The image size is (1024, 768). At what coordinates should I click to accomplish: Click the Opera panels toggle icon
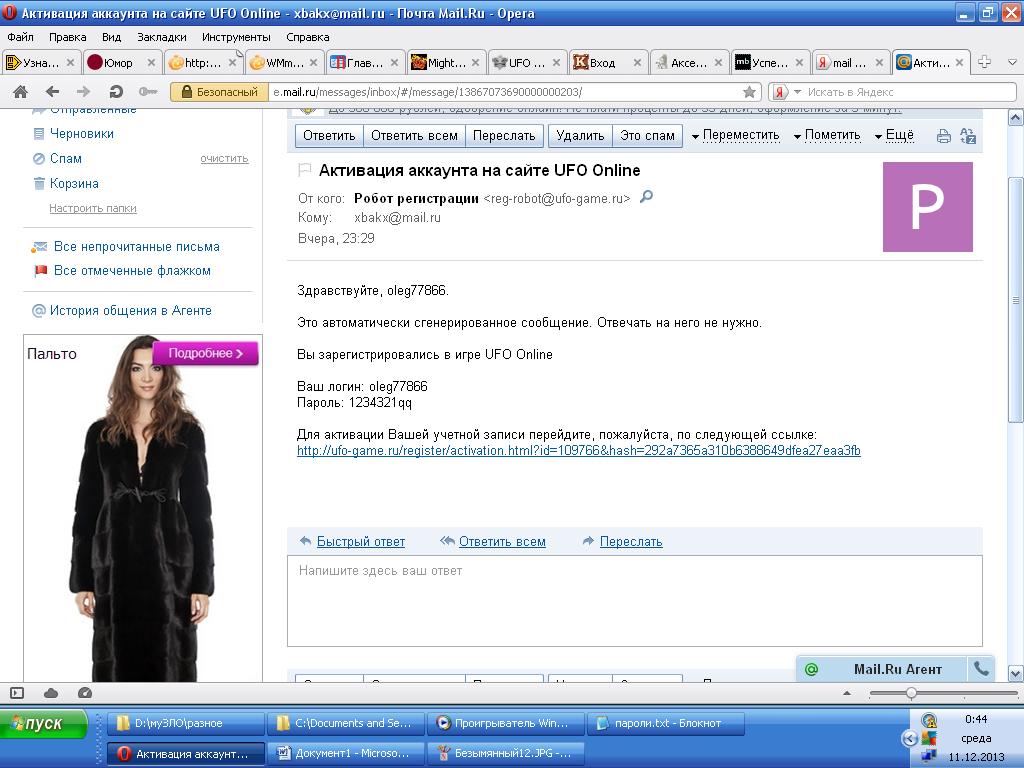pyautogui.click(x=17, y=693)
